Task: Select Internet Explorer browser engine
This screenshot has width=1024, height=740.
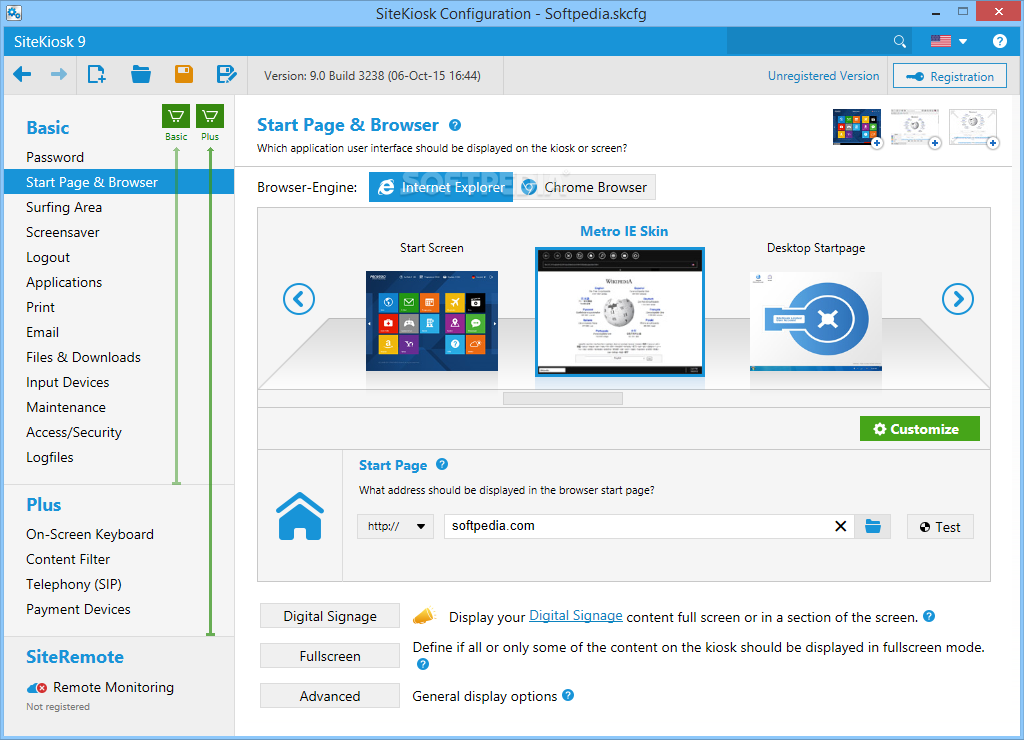Action: coord(441,187)
